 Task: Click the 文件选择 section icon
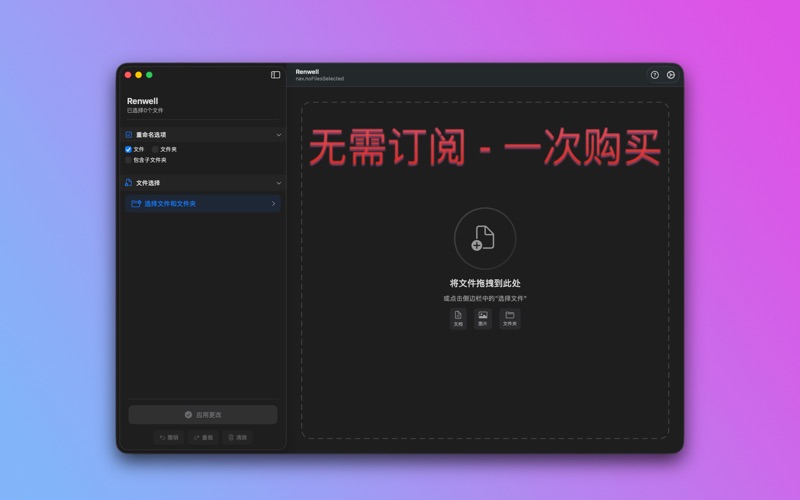coord(129,183)
